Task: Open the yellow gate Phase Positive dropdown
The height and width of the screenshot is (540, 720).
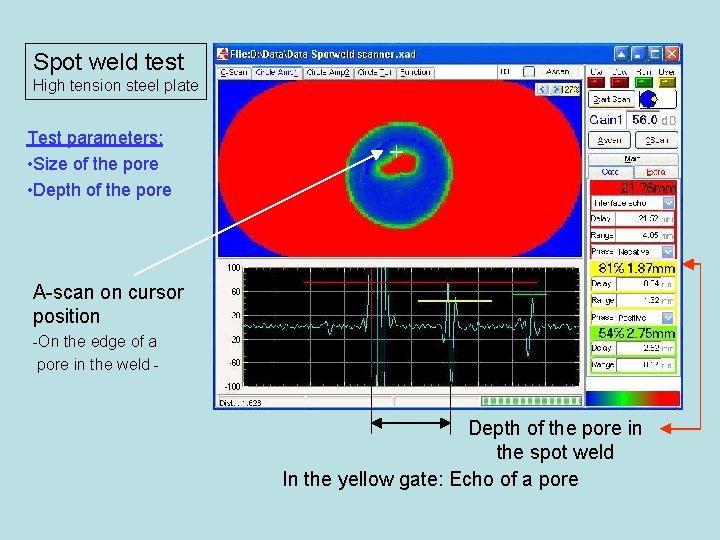Action: coord(668,317)
